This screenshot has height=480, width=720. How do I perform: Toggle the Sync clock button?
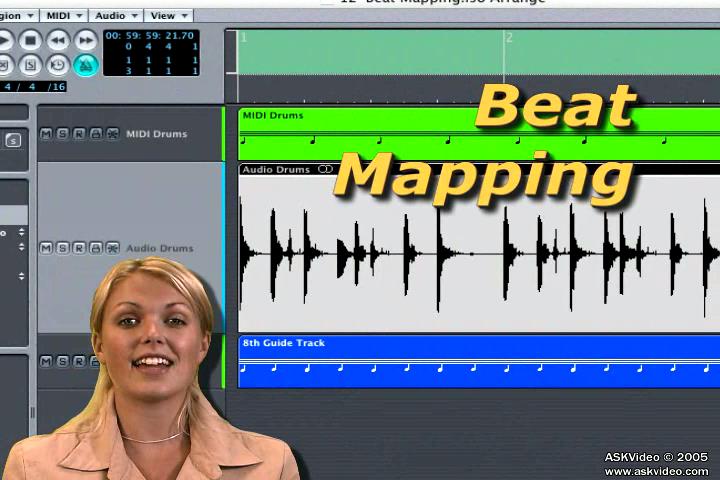(x=58, y=65)
